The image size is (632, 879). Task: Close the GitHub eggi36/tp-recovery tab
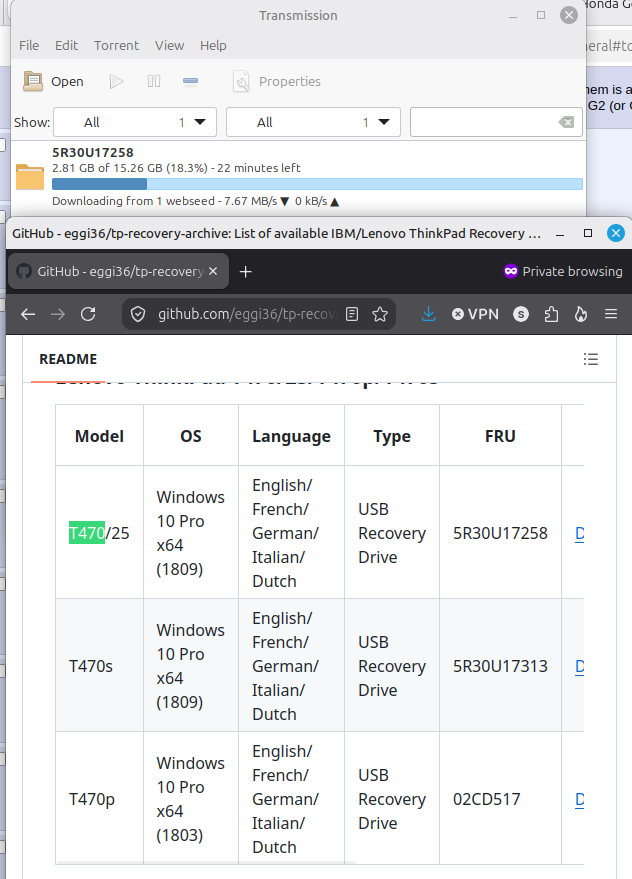213,271
